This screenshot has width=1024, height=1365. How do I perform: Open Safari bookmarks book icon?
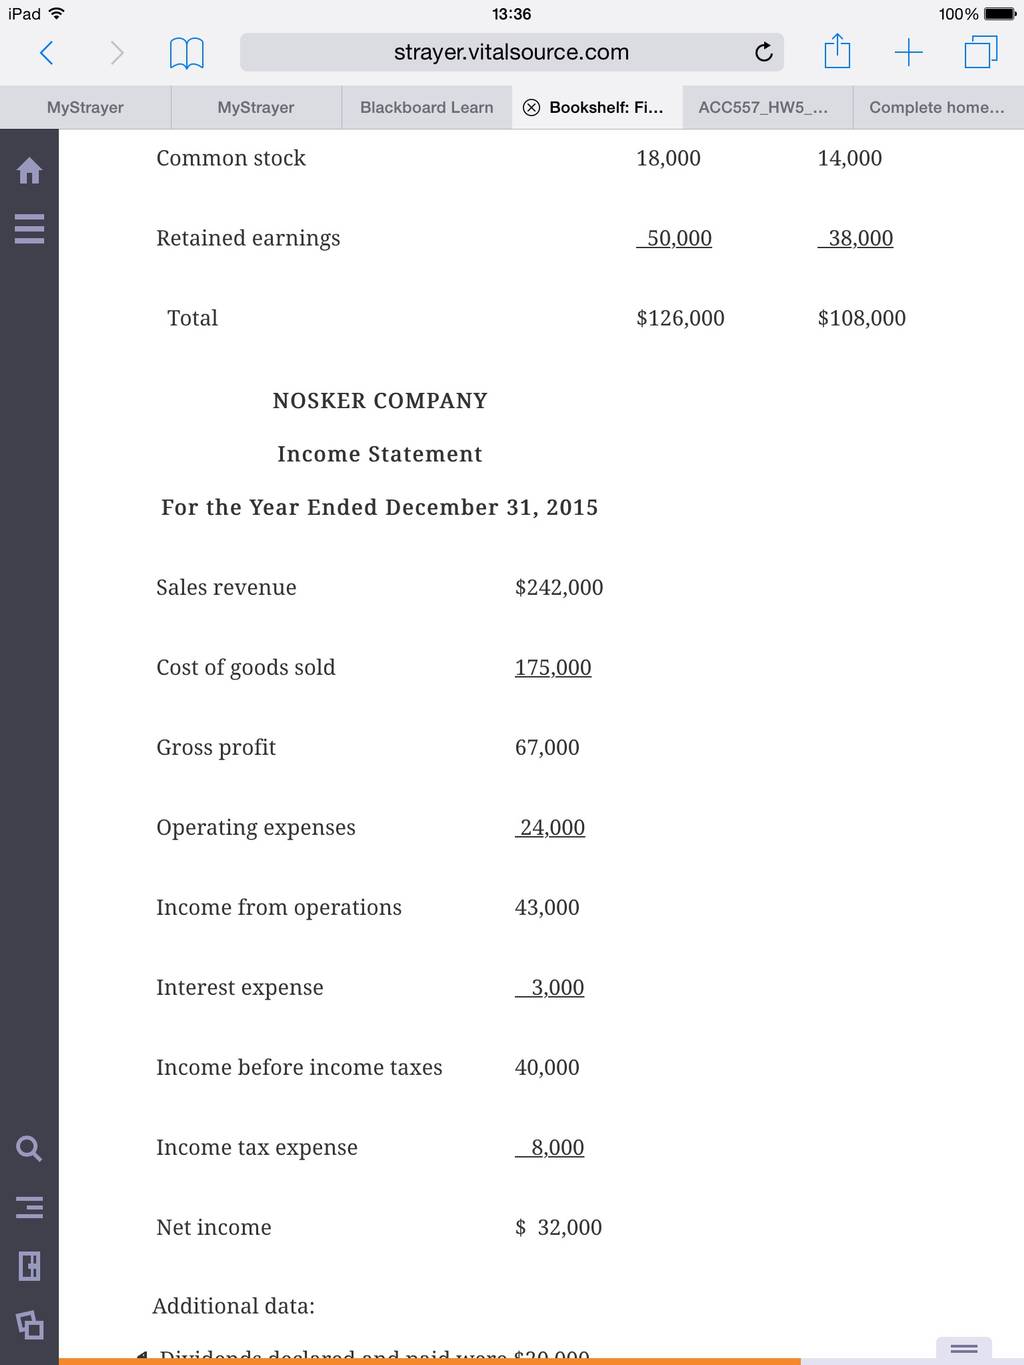coord(186,53)
